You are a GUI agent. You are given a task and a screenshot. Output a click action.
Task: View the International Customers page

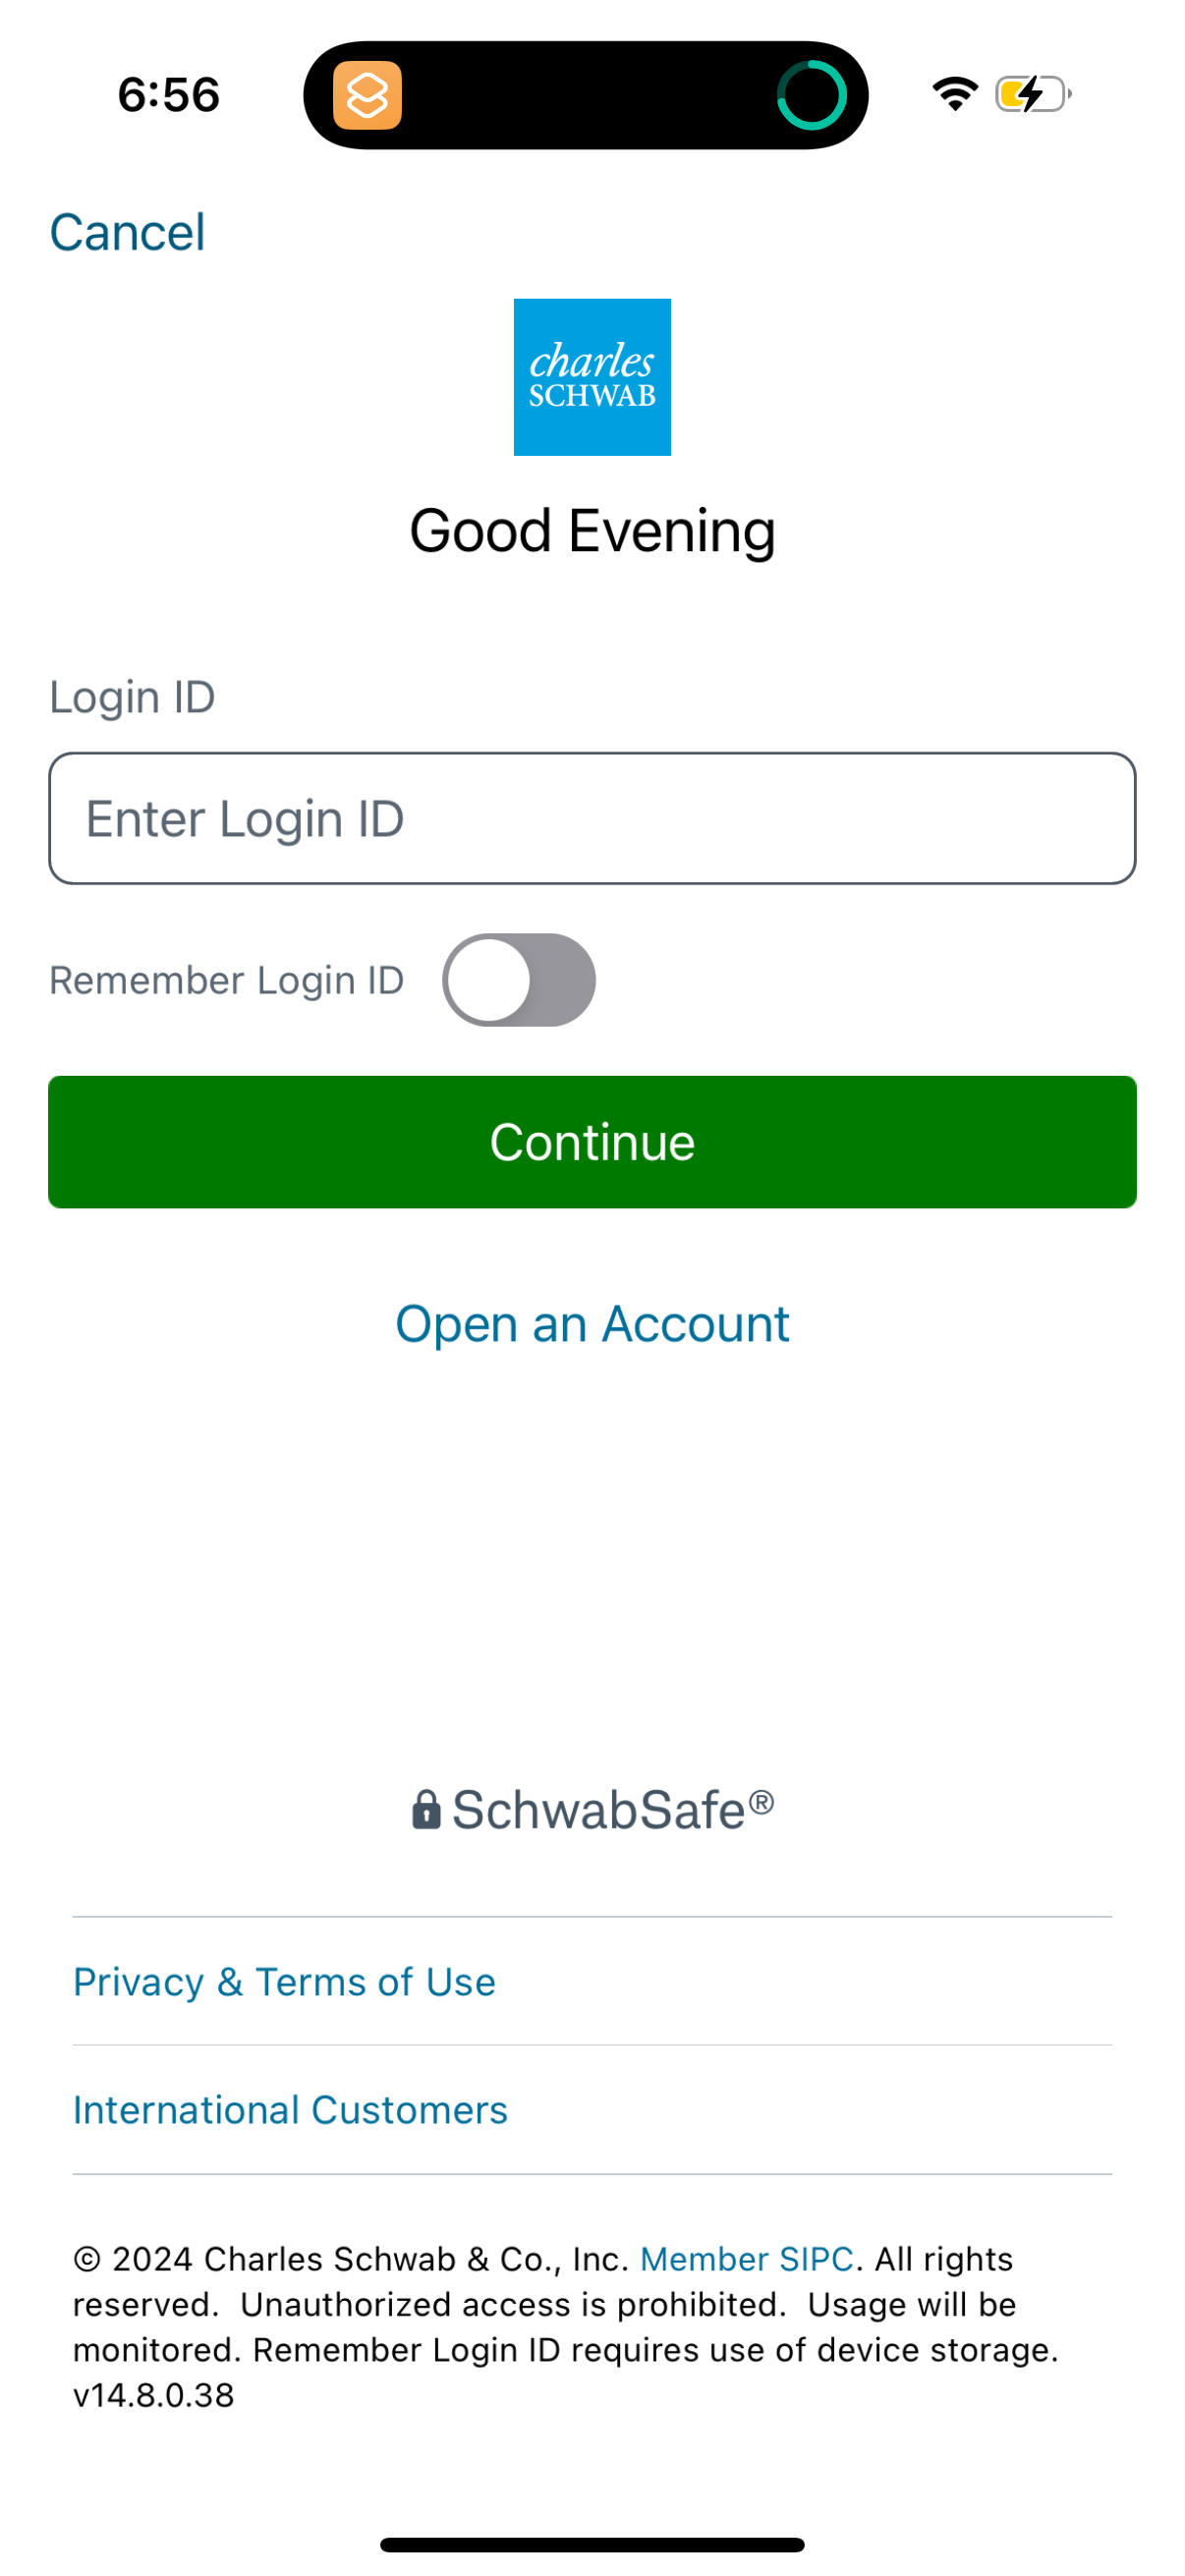click(290, 2109)
